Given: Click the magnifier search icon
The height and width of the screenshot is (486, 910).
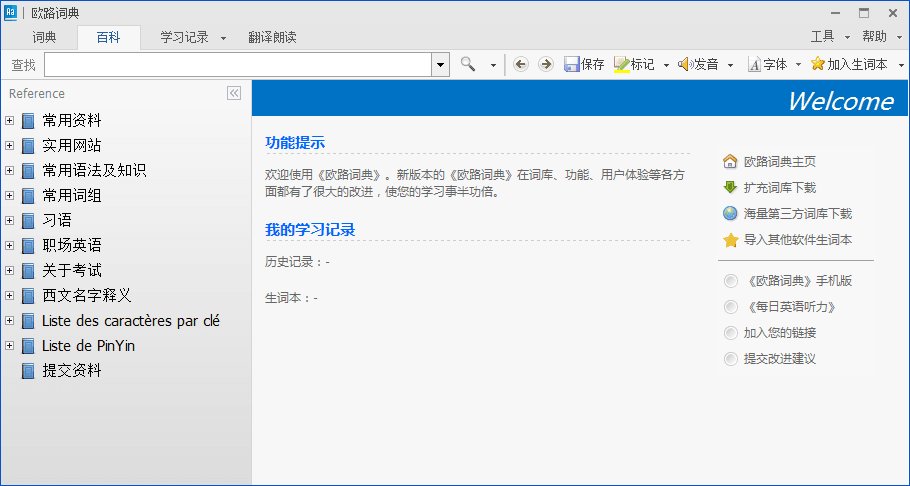Looking at the screenshot, I should pyautogui.click(x=468, y=64).
